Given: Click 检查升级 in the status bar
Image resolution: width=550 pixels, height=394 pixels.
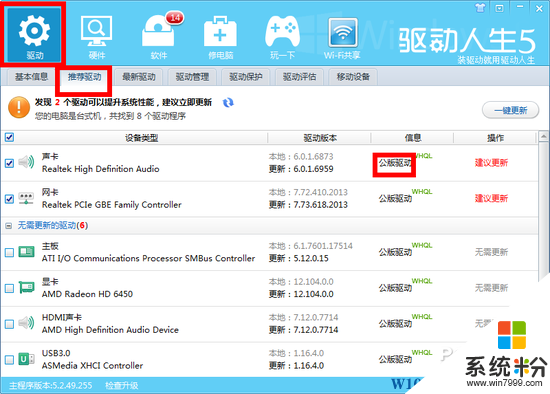Looking at the screenshot, I should [x=122, y=386].
